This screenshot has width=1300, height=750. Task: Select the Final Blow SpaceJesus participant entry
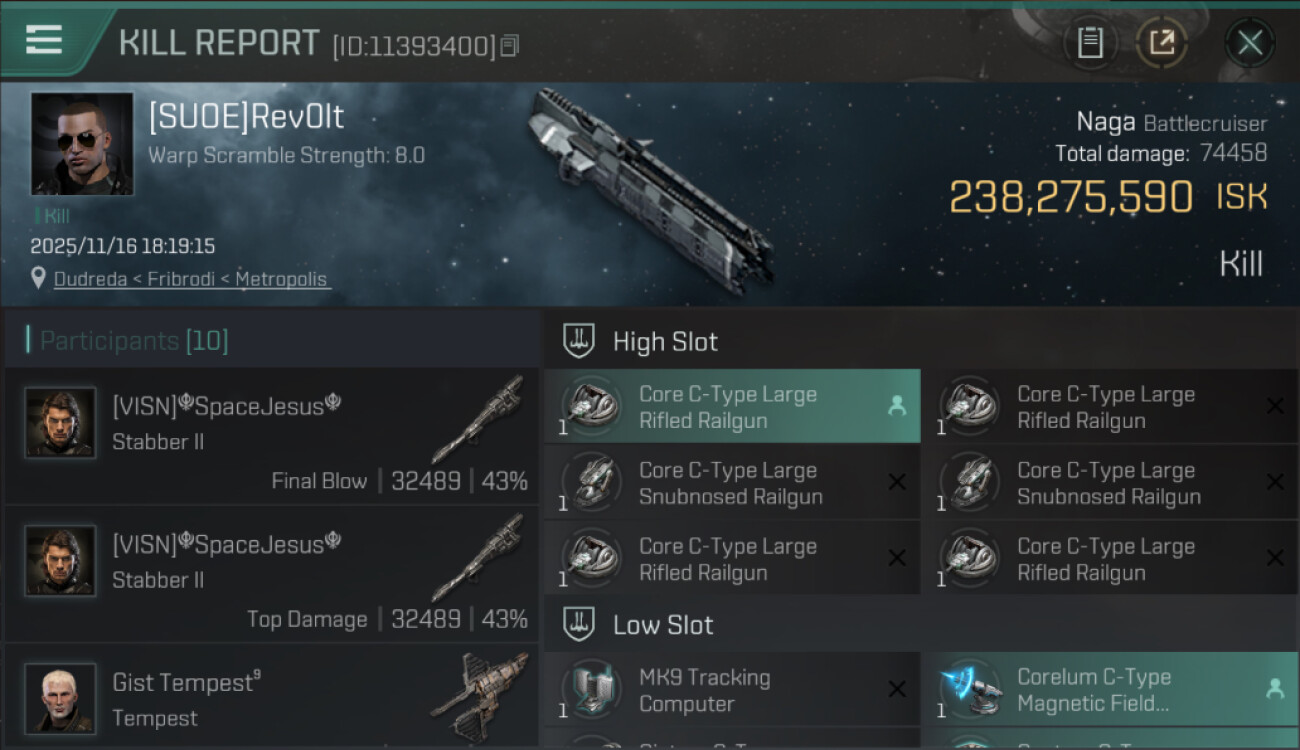(270, 436)
